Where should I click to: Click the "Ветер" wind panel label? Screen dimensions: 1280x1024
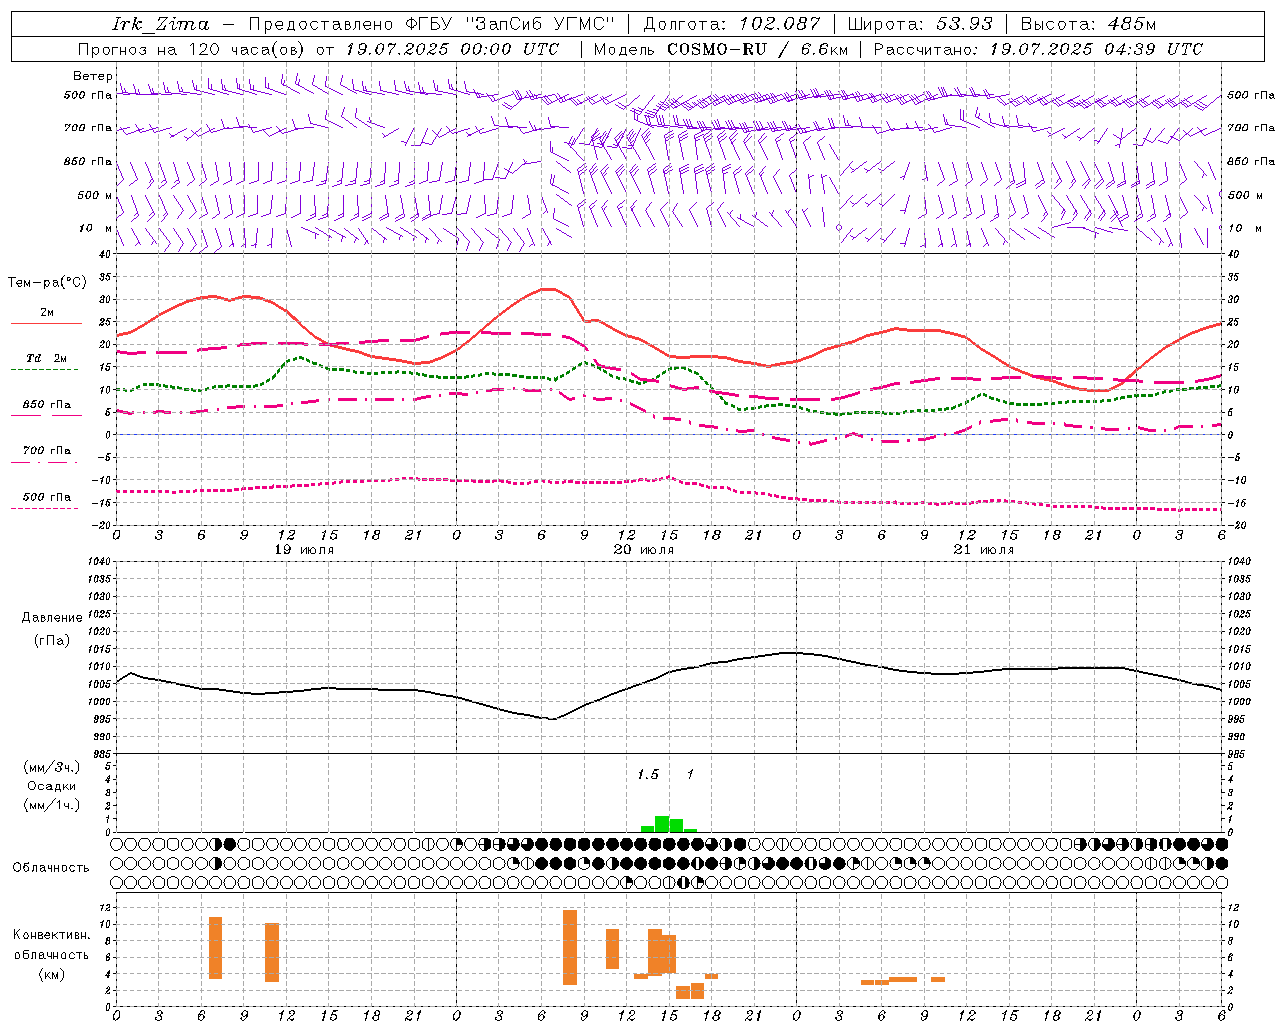click(92, 76)
